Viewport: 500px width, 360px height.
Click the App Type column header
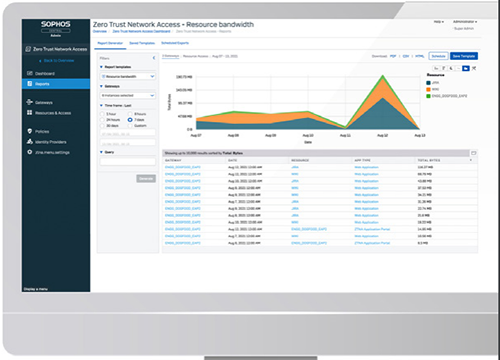[x=362, y=160]
